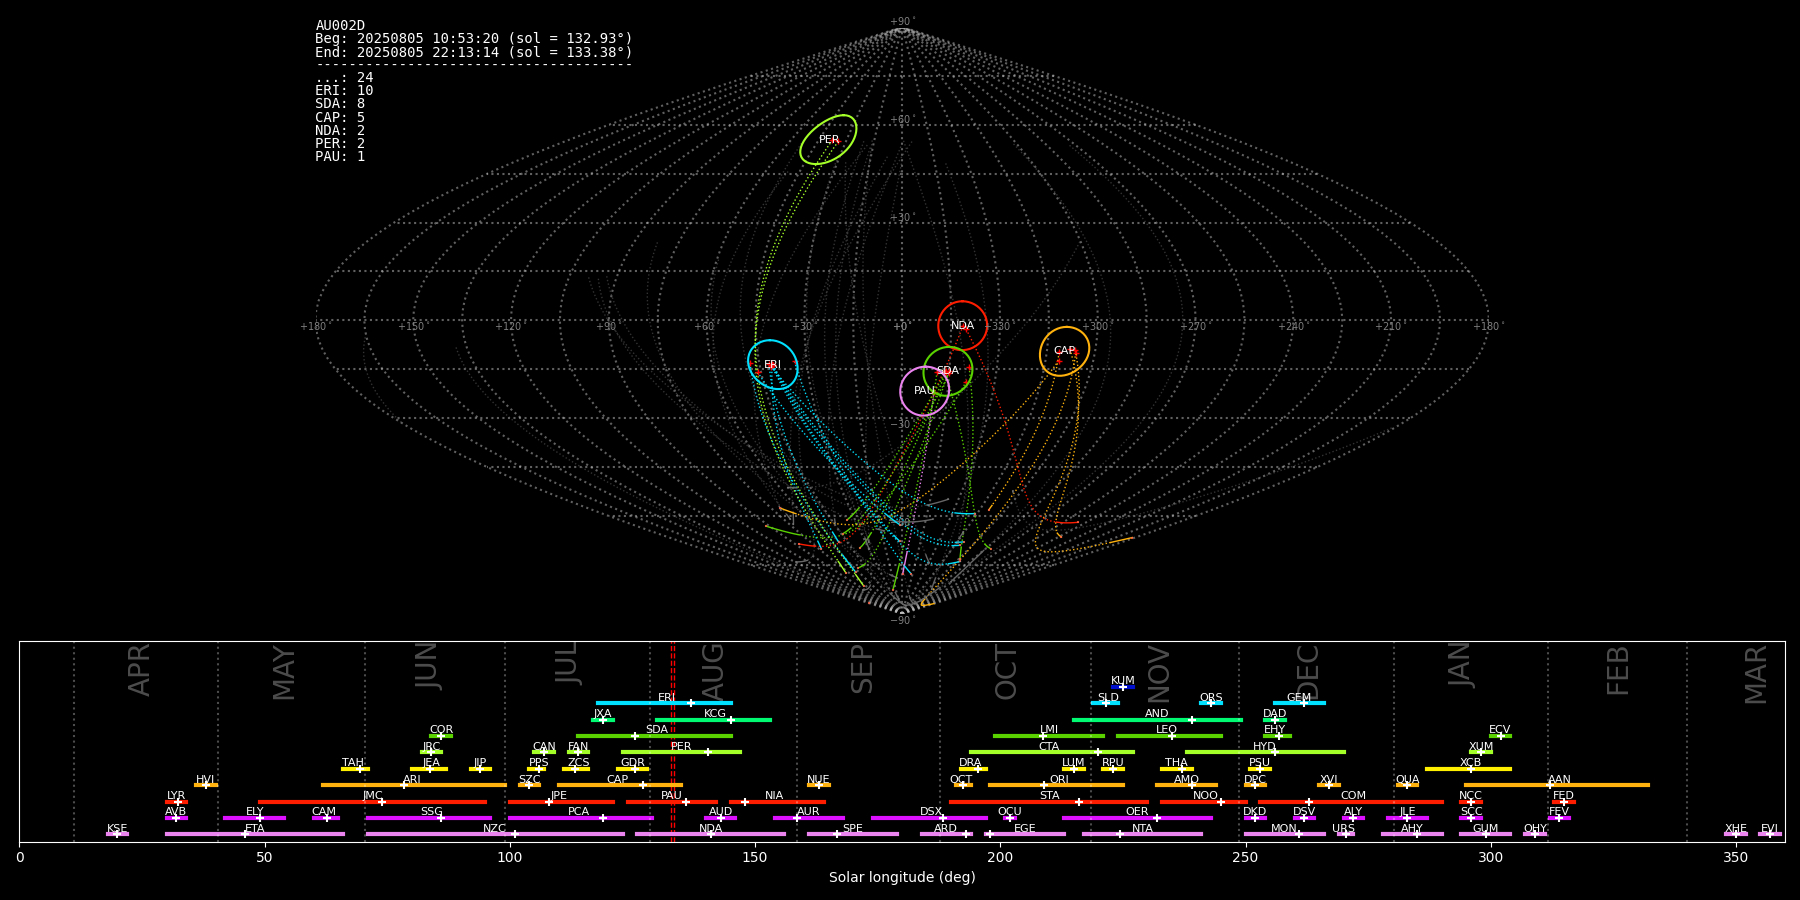
Task: Select the QUA shower bar in timeline
Action: coord(1407,785)
